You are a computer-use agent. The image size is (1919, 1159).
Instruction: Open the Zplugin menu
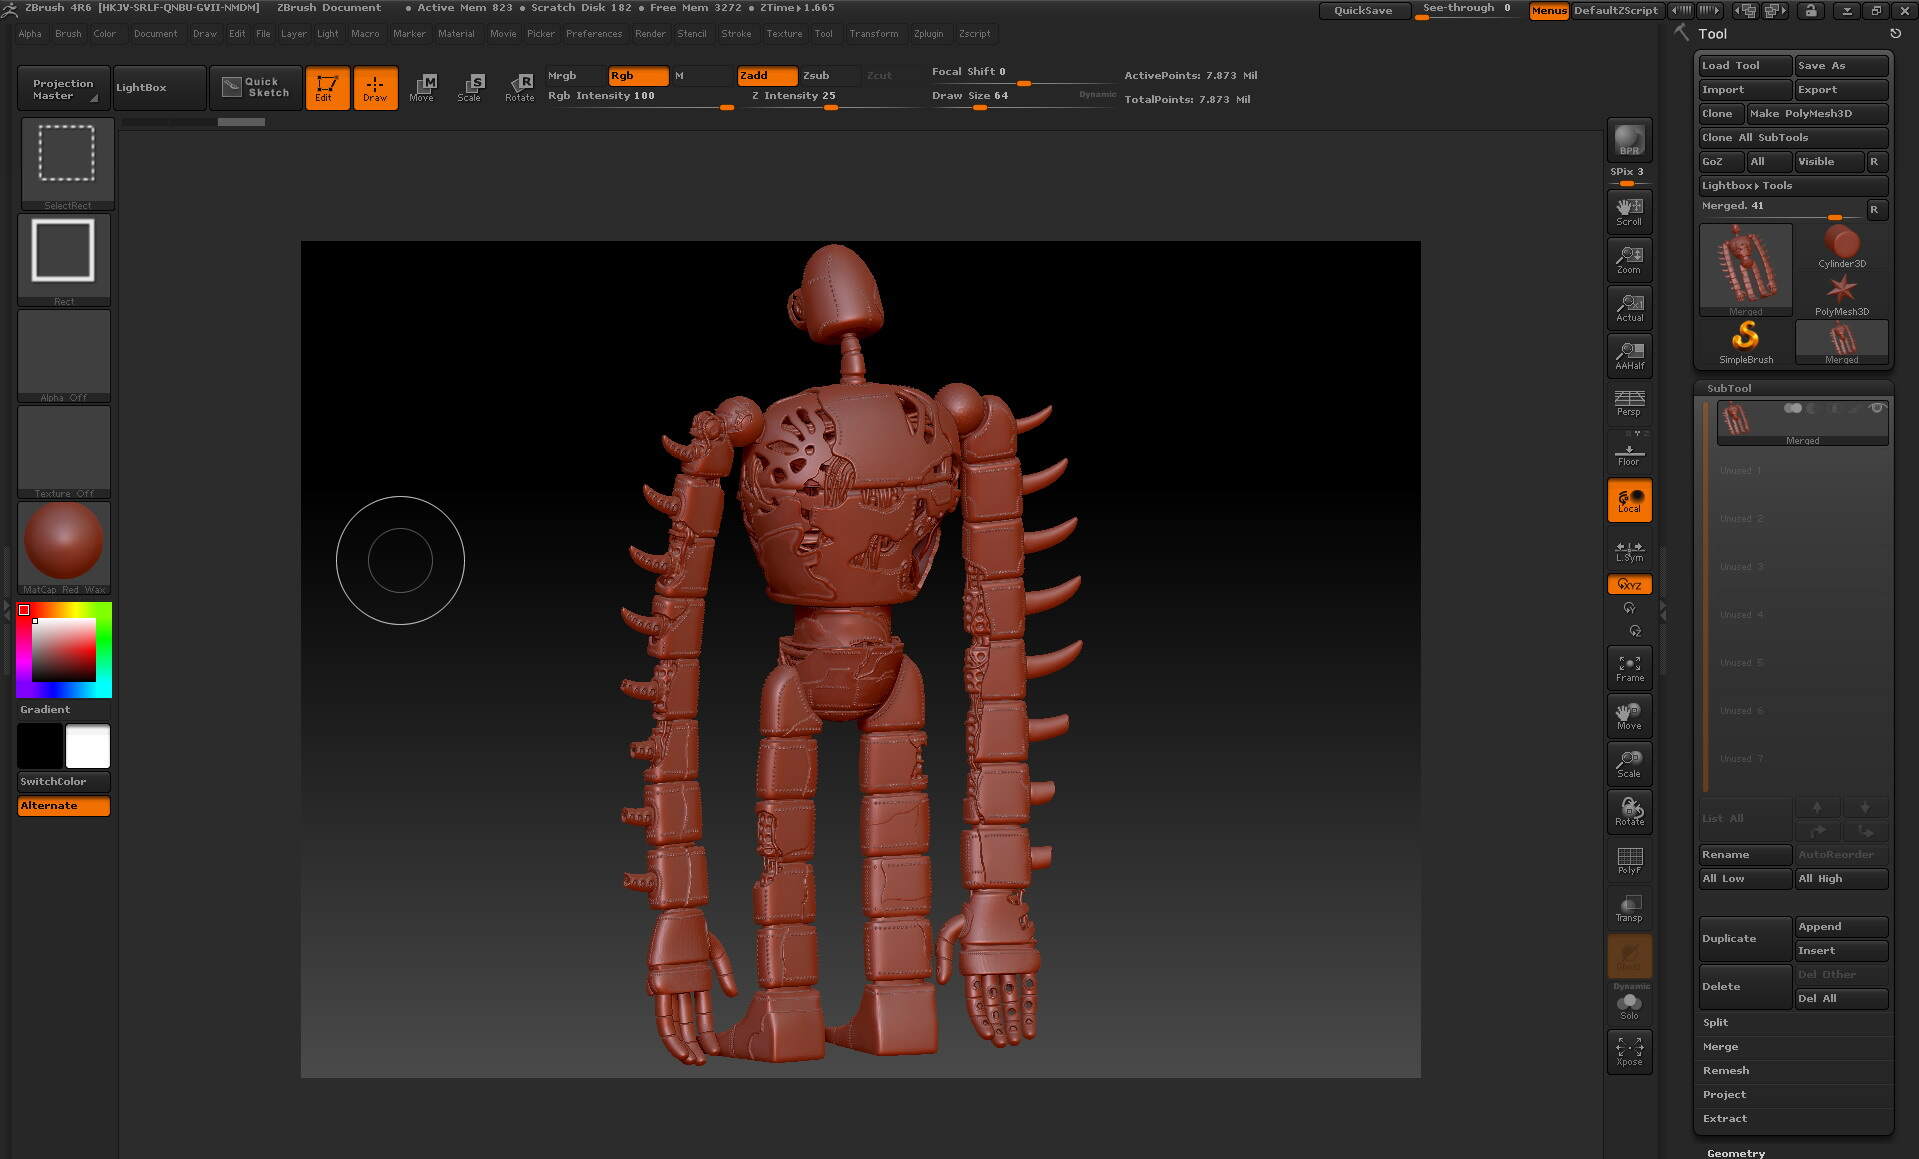[928, 34]
